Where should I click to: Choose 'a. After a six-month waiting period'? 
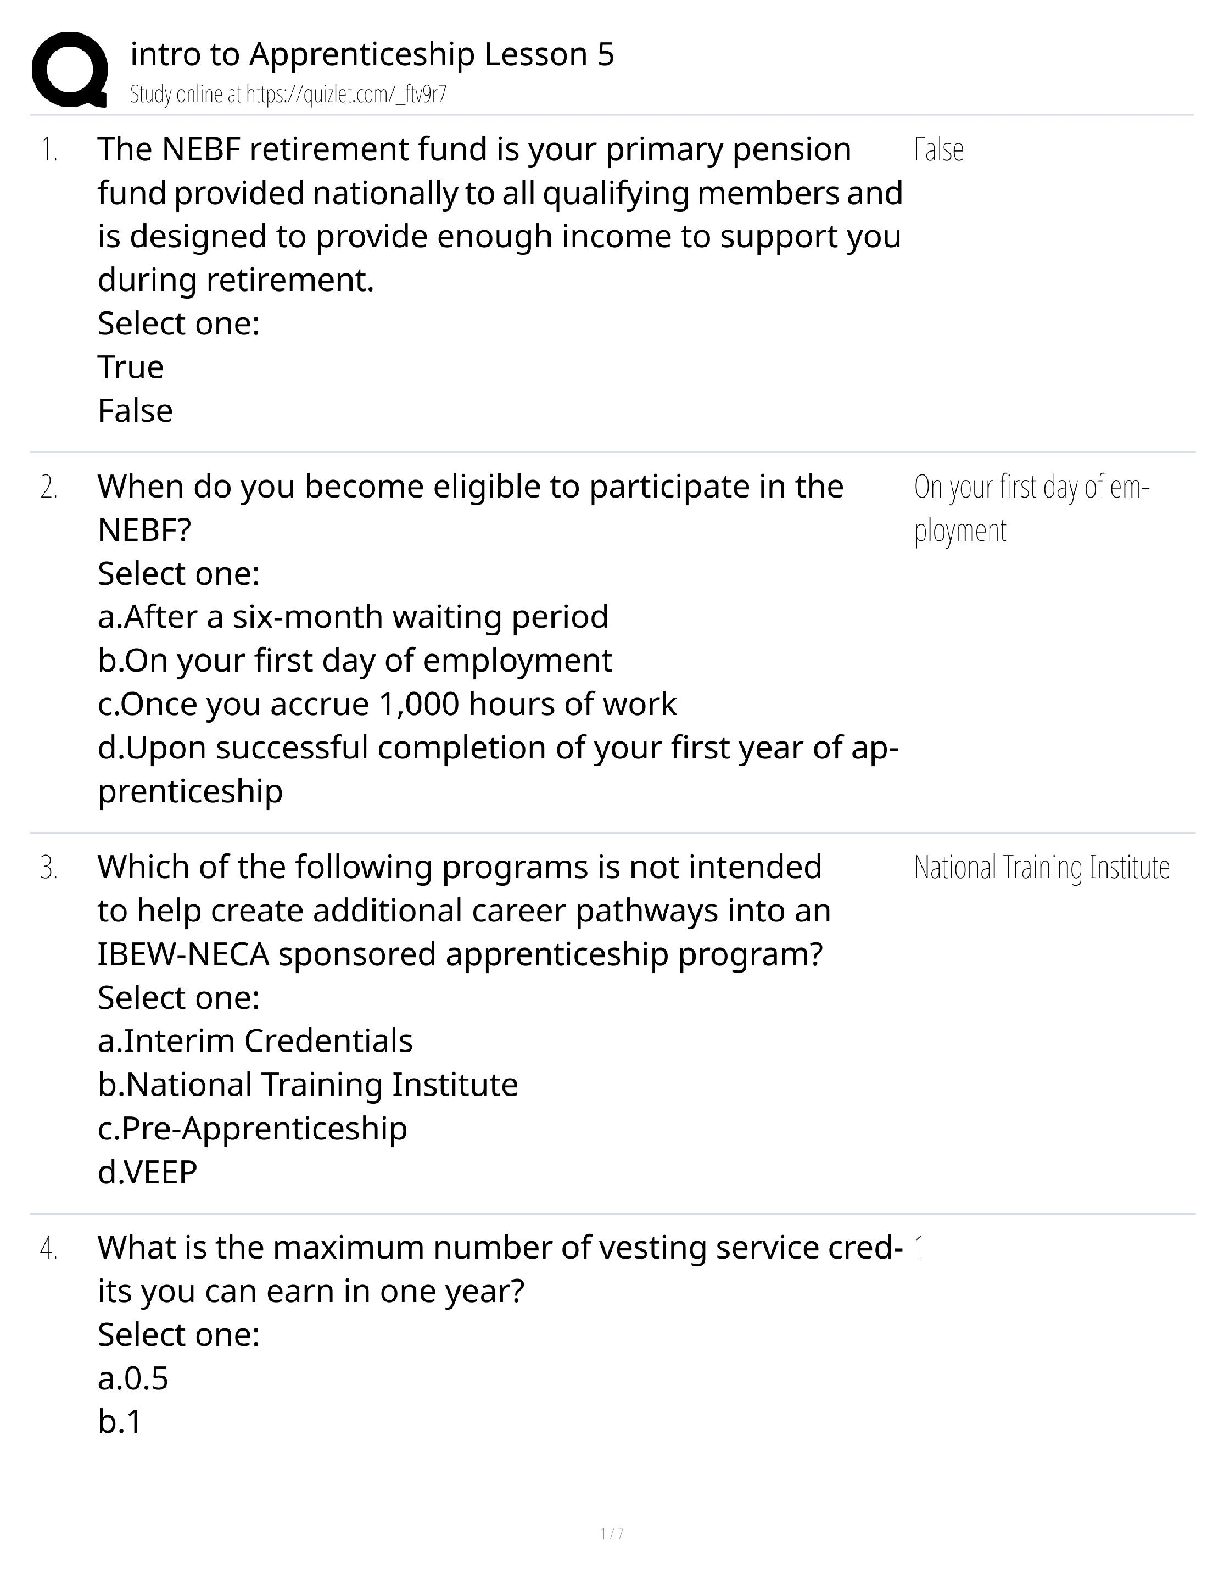coord(353,617)
